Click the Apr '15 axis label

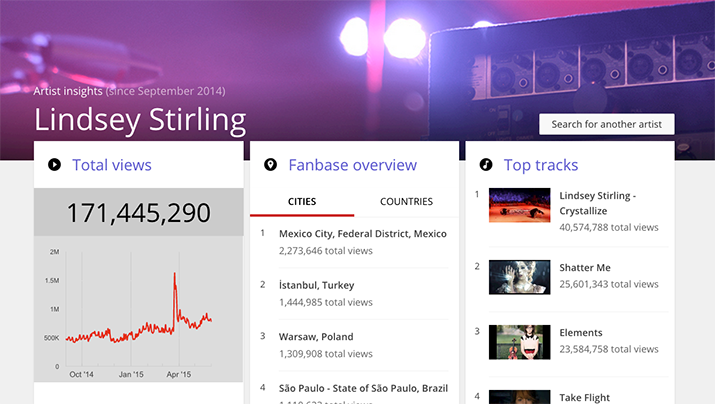(179, 374)
